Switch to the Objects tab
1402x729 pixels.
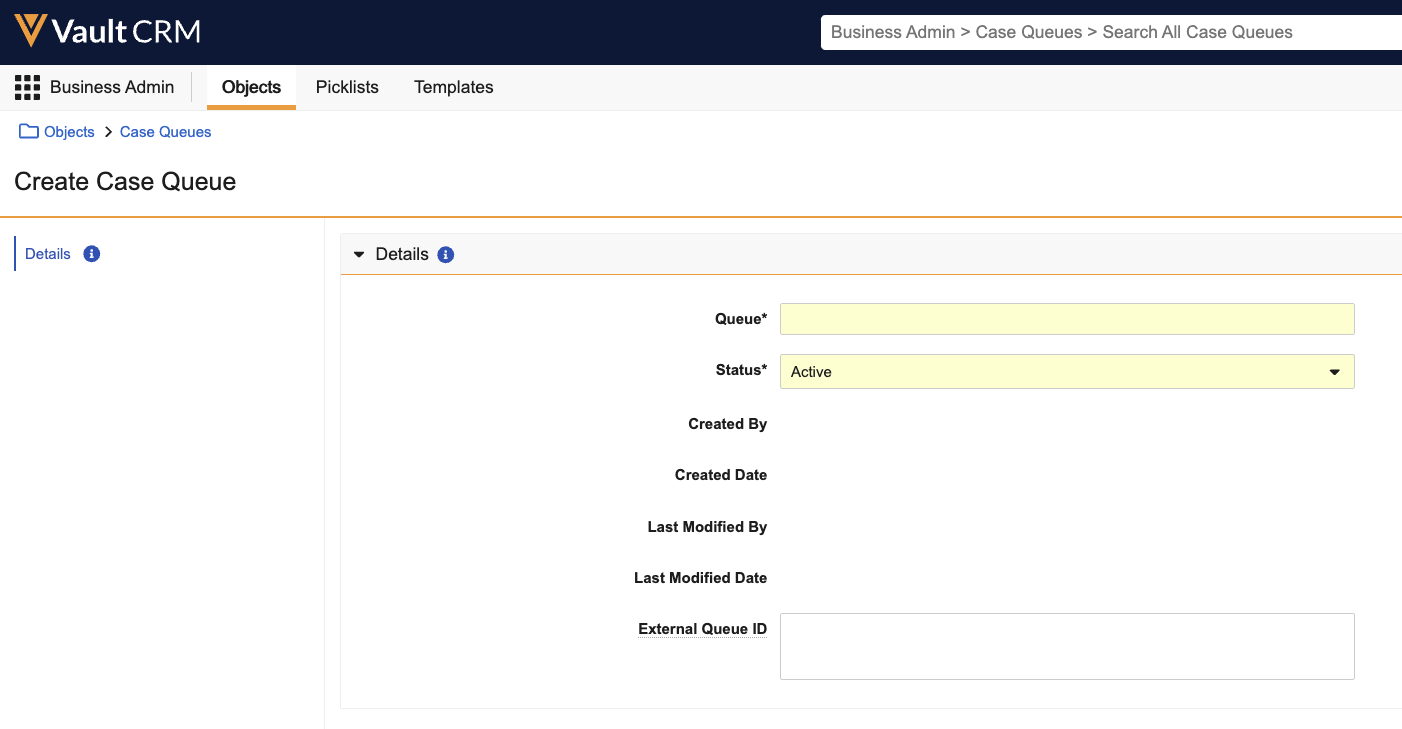pyautogui.click(x=251, y=88)
